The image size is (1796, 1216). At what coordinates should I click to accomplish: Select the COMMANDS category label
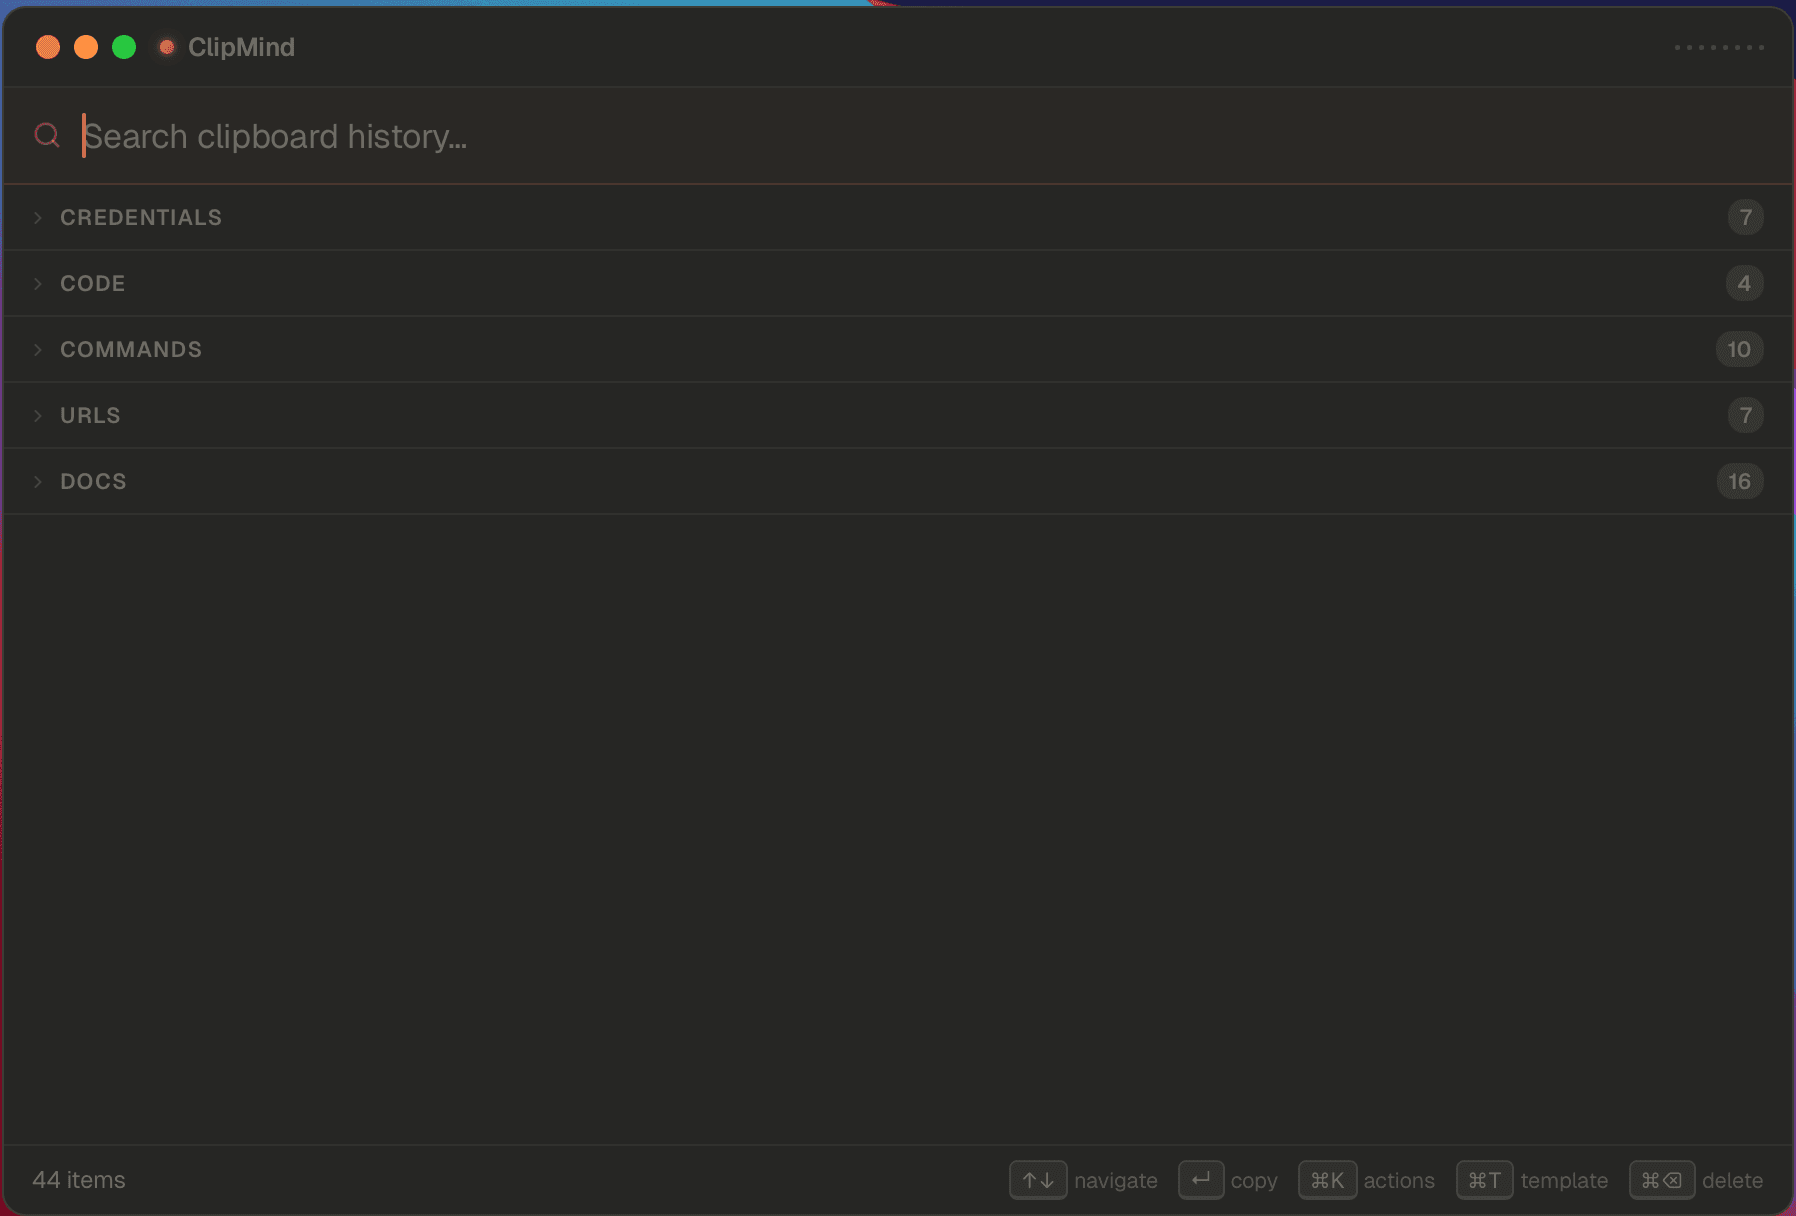(x=131, y=349)
